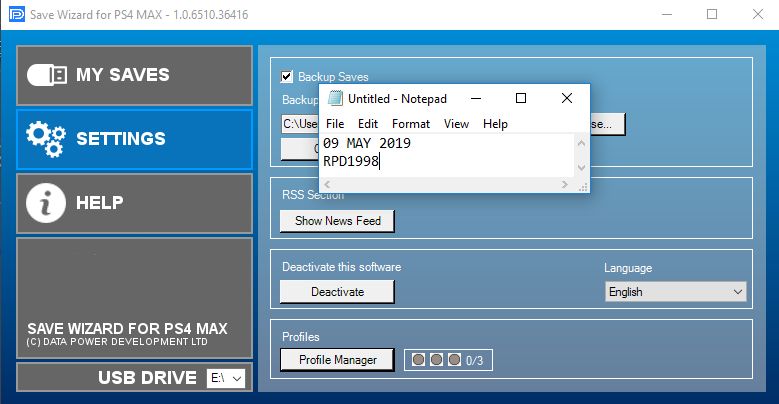Click the Notepad icon in Notepad title bar
This screenshot has width=779, height=404.
[x=335, y=98]
